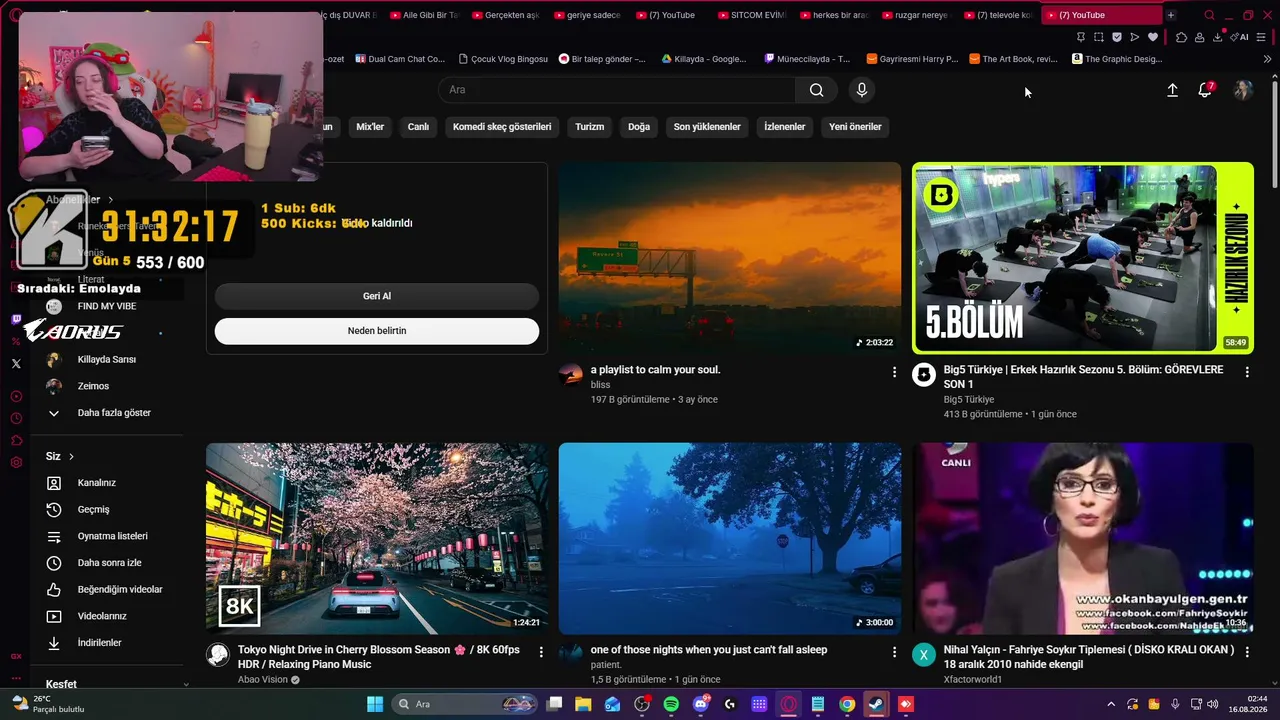Open options for 'one of those nights' video

pos(894,652)
